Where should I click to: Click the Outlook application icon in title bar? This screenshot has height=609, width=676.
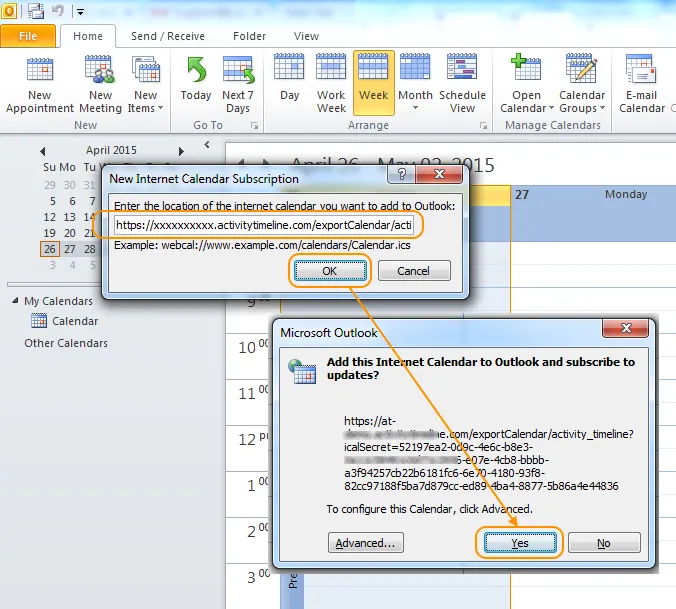[9, 11]
